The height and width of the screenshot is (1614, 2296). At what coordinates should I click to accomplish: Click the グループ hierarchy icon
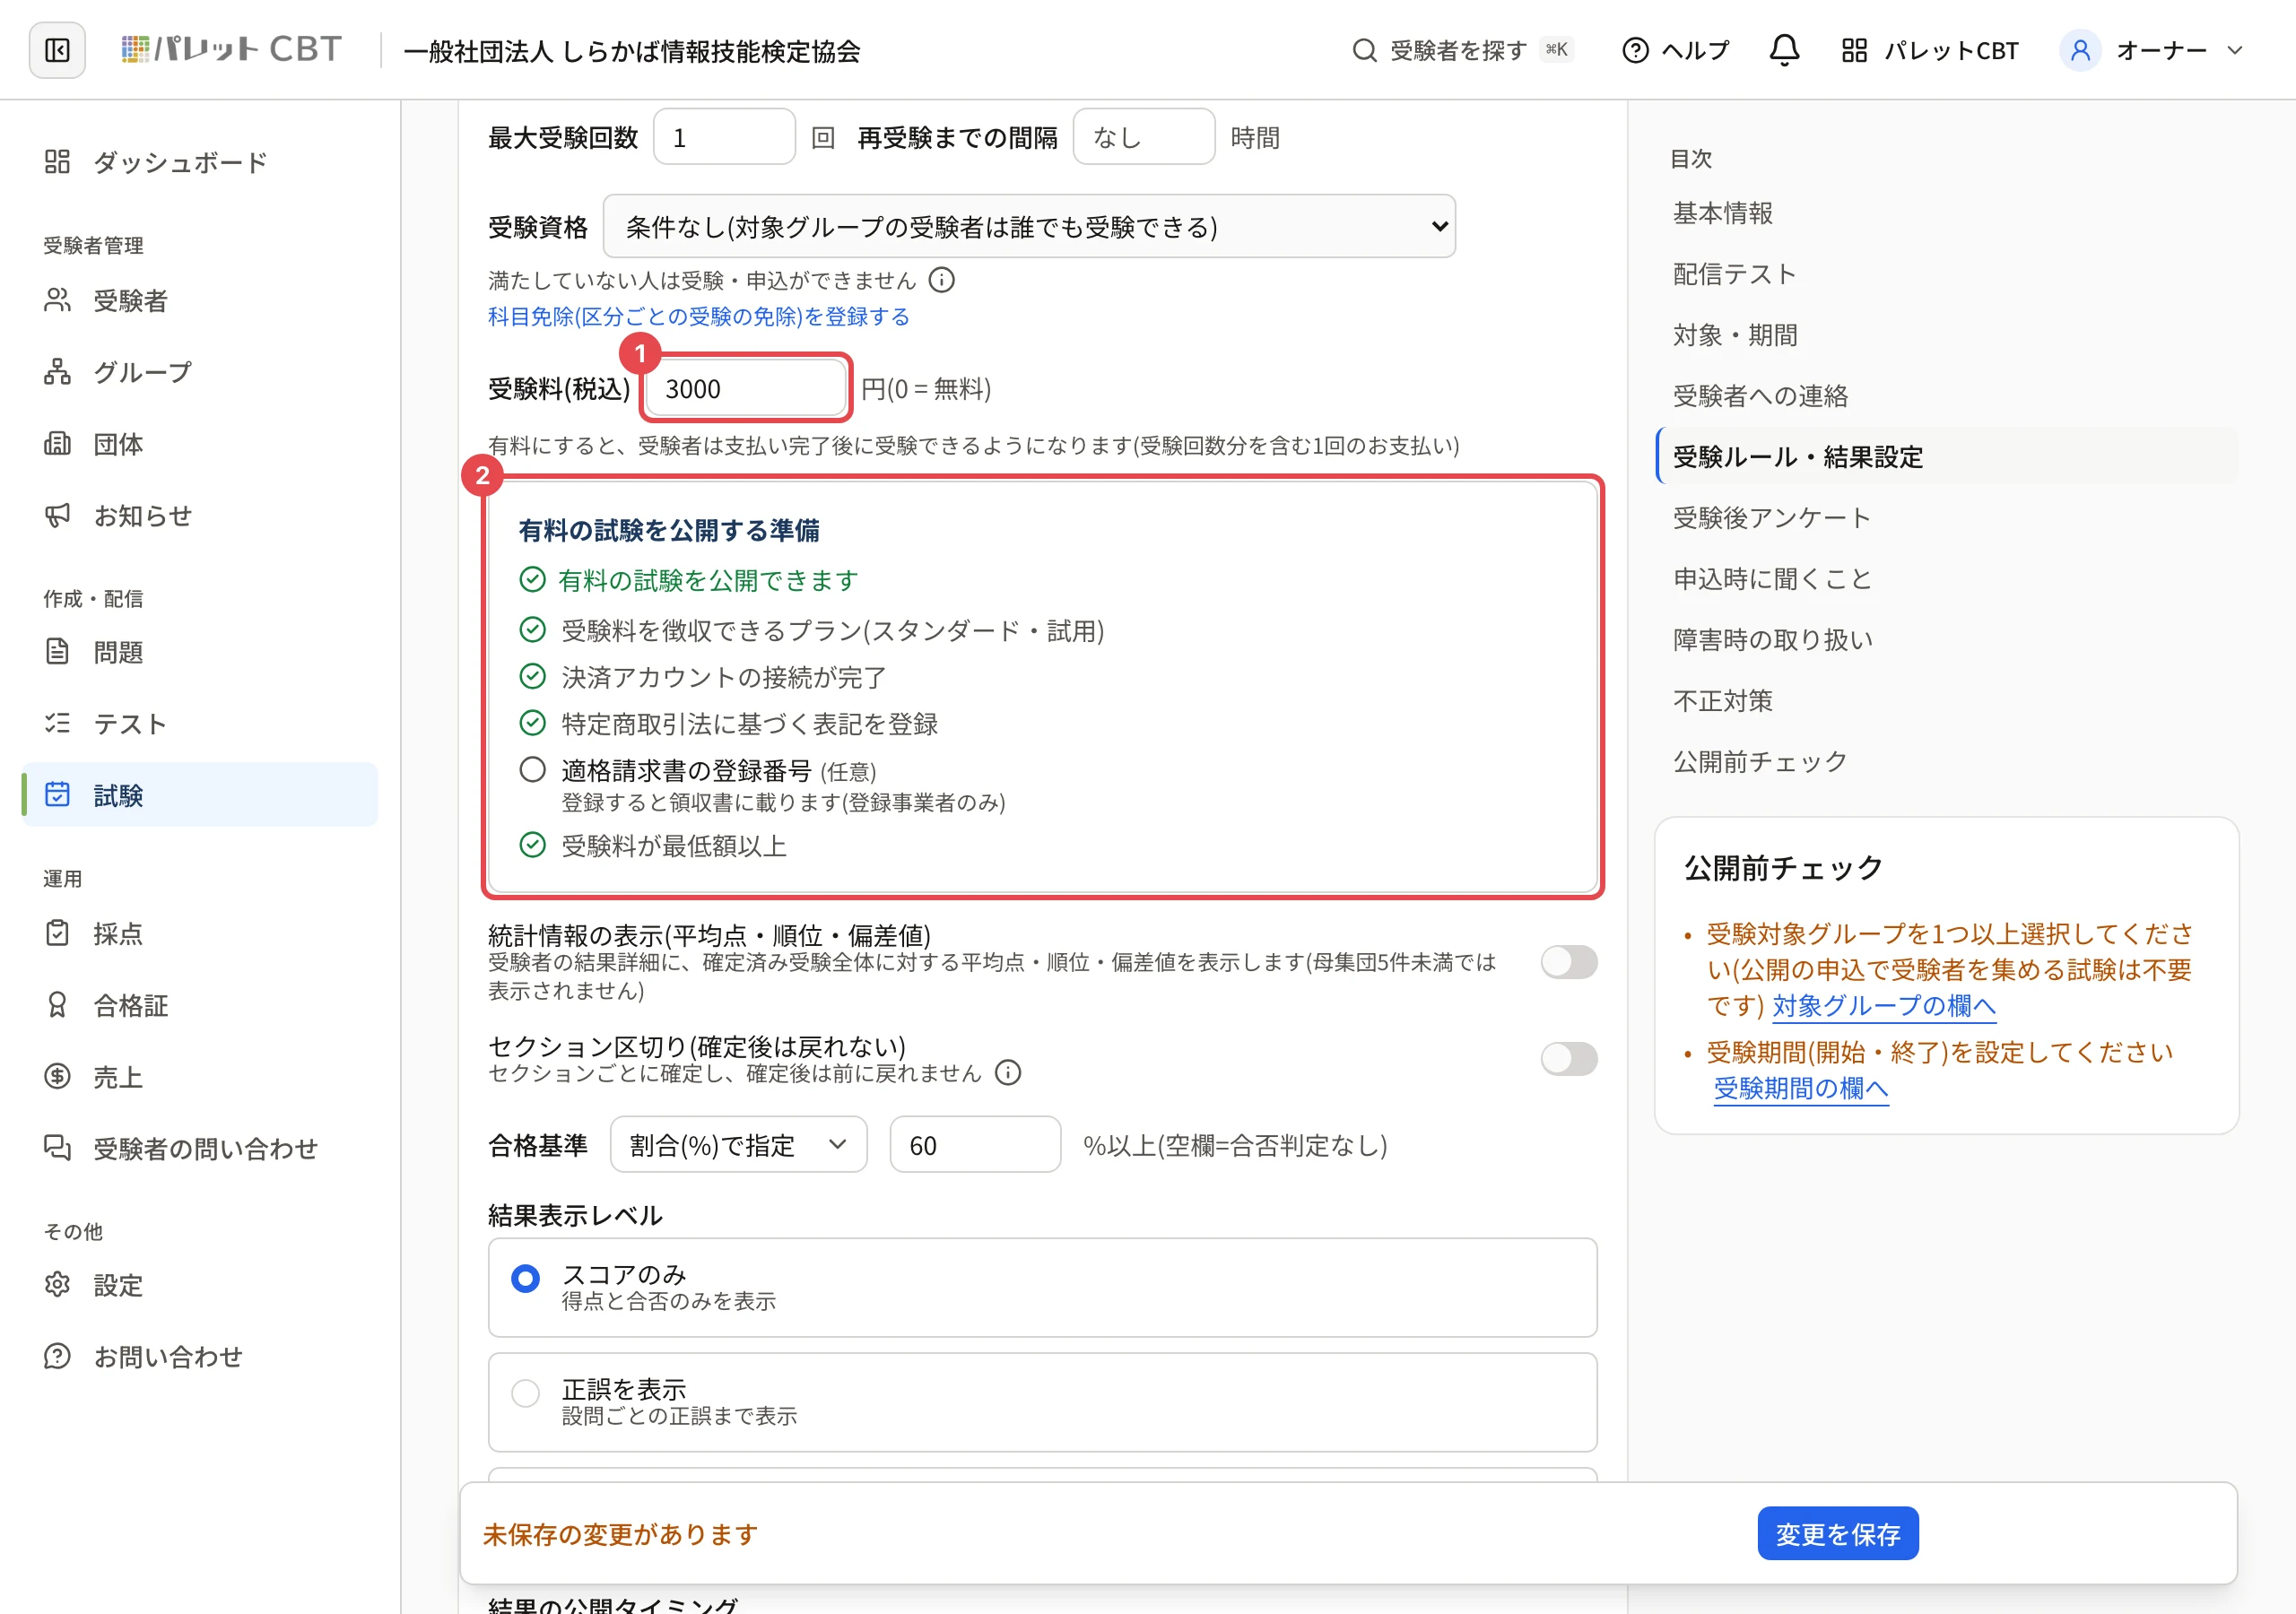pyautogui.click(x=57, y=372)
